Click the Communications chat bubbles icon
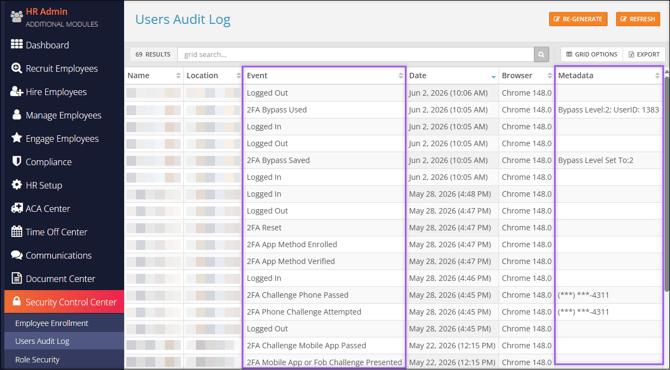This screenshot has height=370, width=670. point(17,255)
